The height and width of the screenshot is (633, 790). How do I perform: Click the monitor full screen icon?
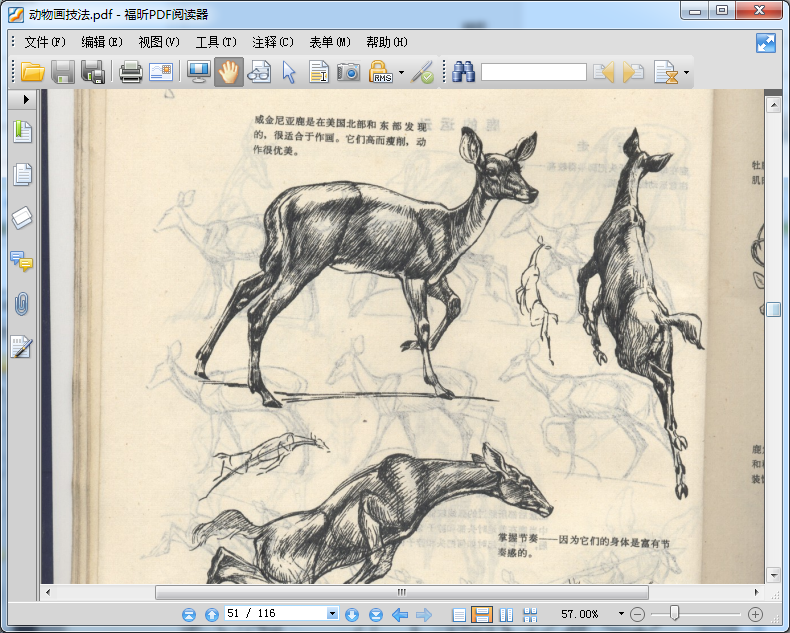[x=199, y=72]
